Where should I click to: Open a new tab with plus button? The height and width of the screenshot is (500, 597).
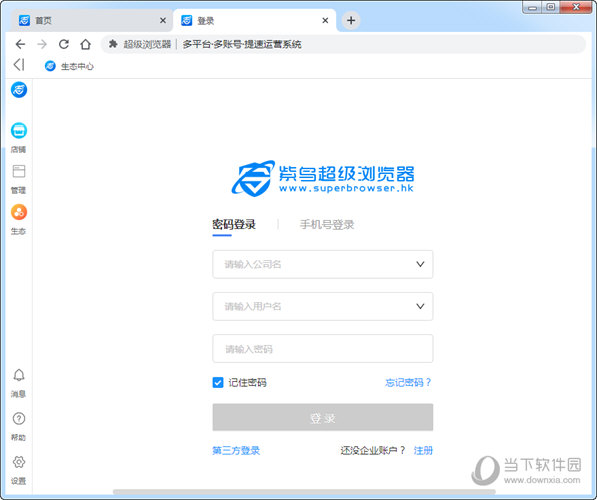(x=351, y=21)
